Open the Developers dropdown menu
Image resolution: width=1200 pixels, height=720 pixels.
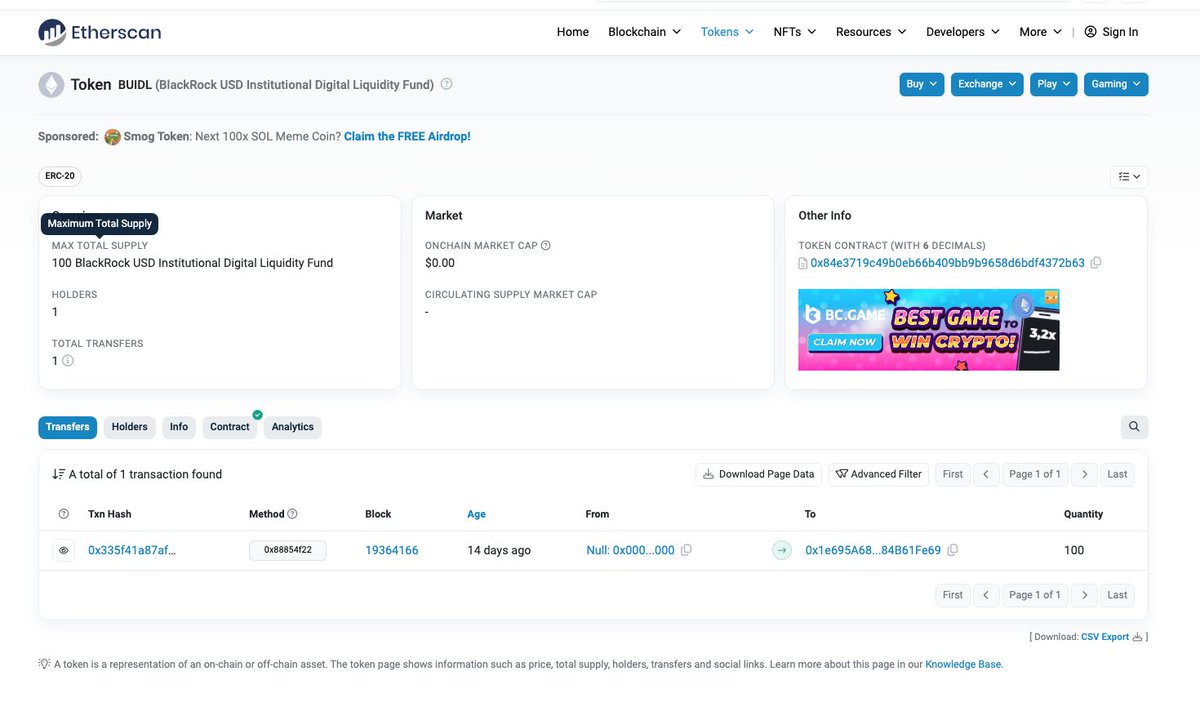tap(963, 32)
